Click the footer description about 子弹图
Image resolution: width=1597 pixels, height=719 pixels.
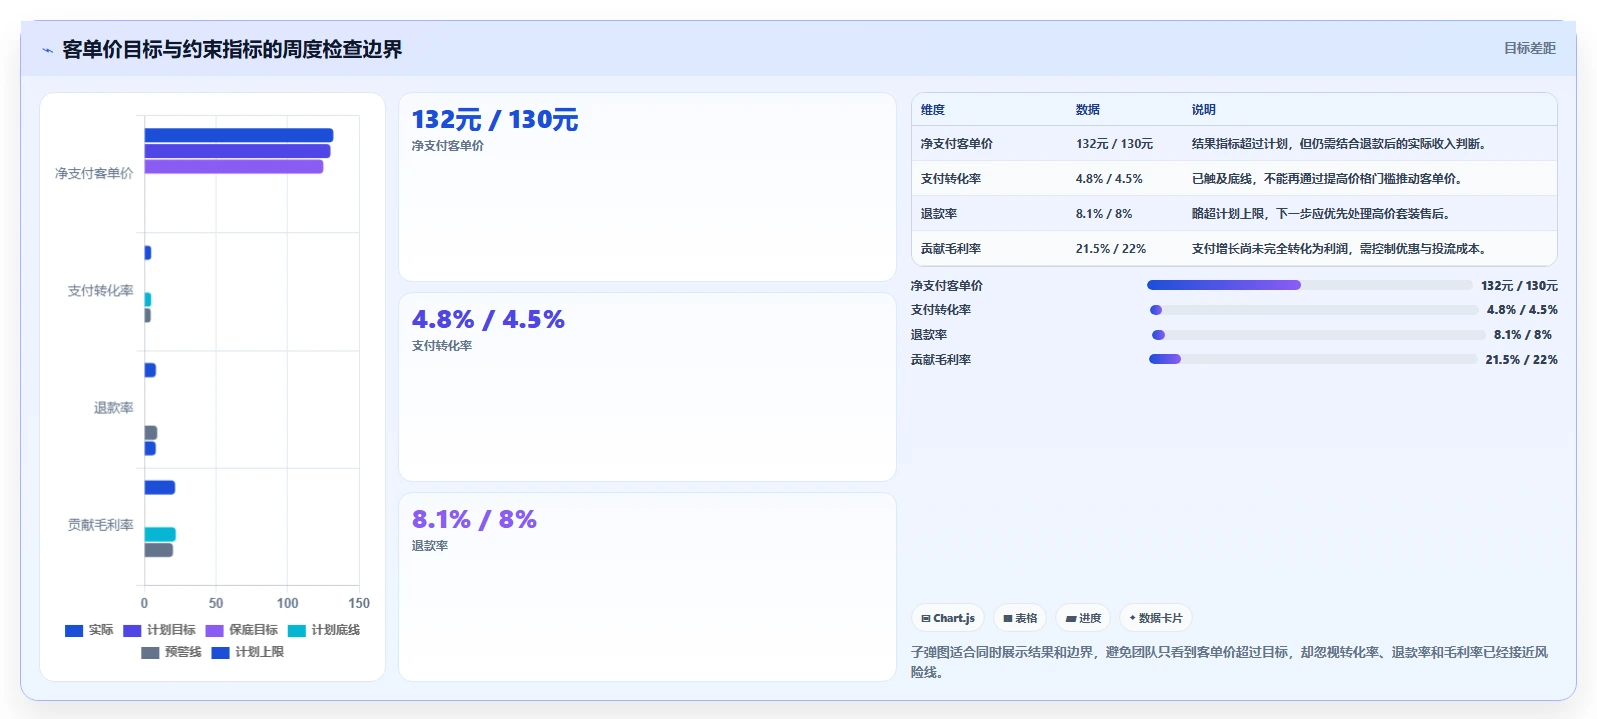[x=1229, y=662]
